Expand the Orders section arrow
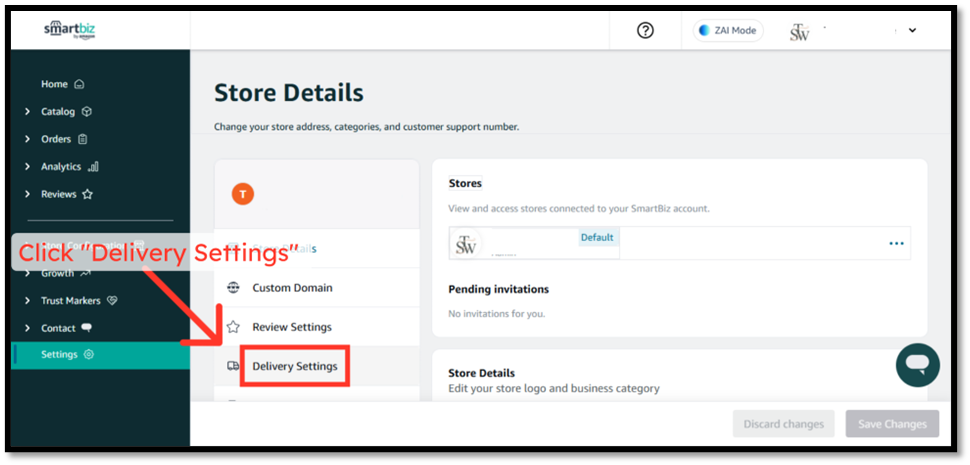Viewport: 970px width, 465px height. [x=27, y=139]
